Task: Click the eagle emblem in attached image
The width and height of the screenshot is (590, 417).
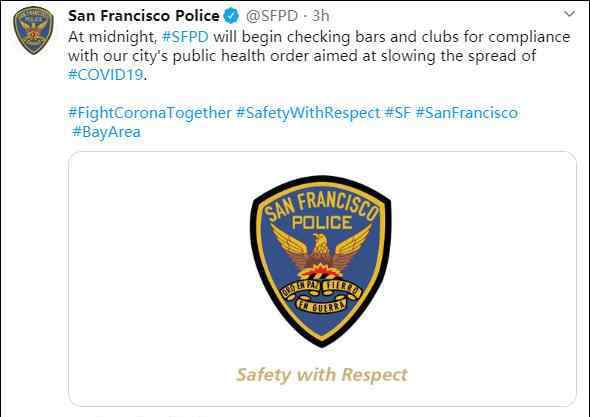Action: pyautogui.click(x=321, y=252)
